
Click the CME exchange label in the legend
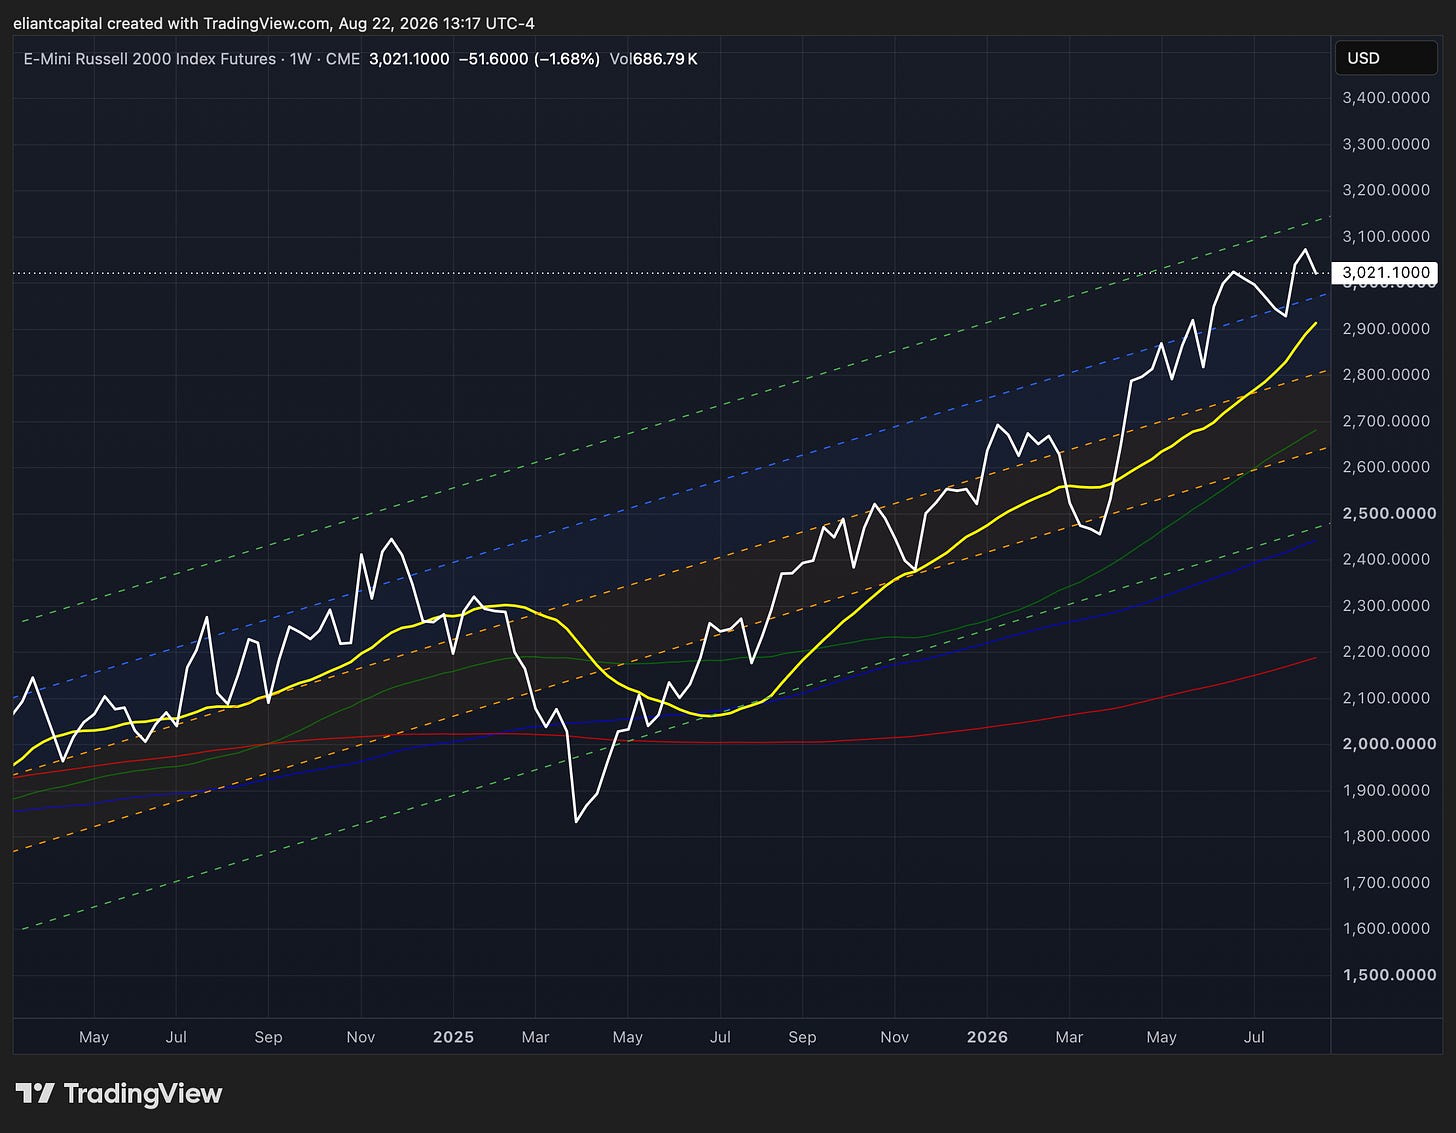(x=343, y=59)
